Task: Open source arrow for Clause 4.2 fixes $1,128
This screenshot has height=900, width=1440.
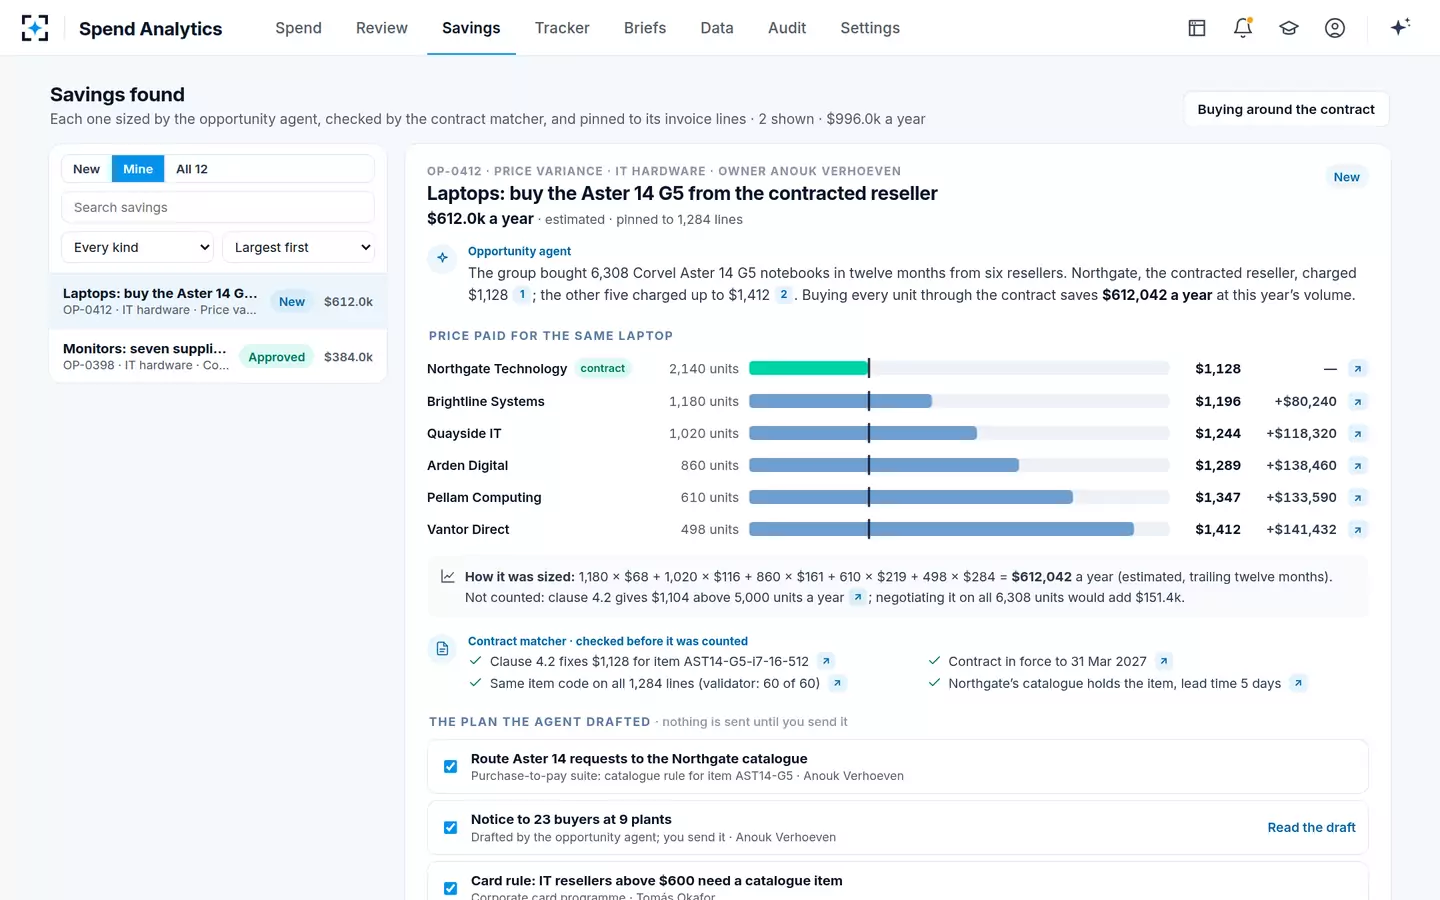Action: coord(826,661)
